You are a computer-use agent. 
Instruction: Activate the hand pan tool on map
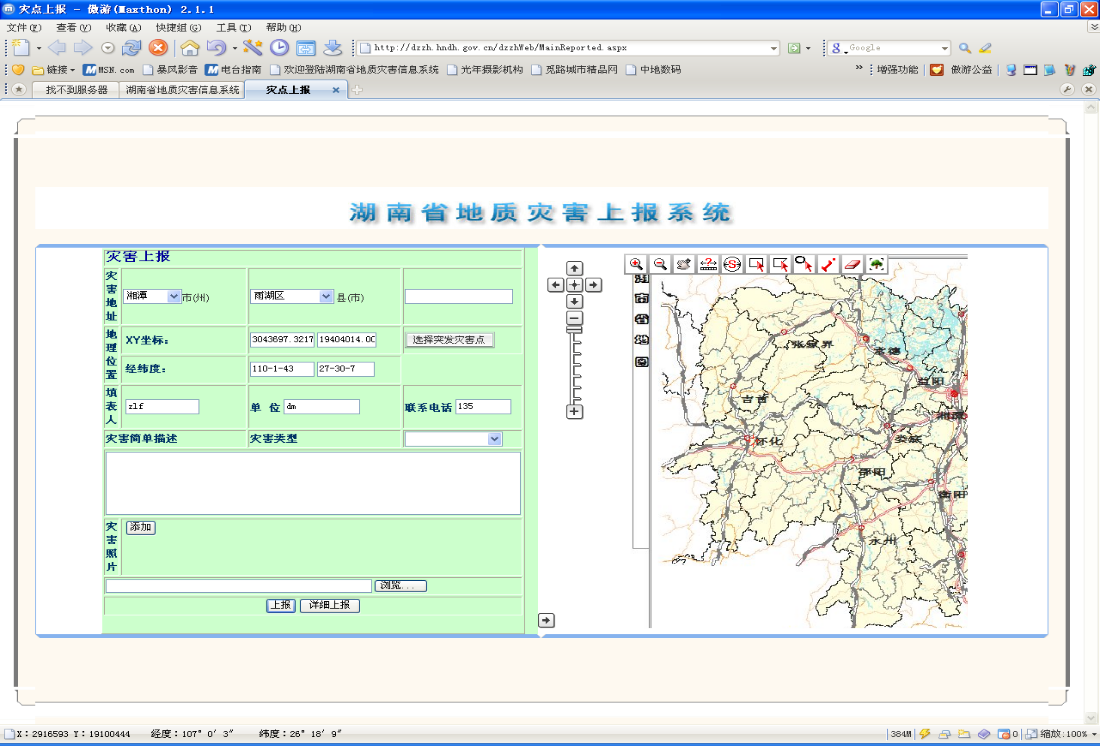click(684, 264)
